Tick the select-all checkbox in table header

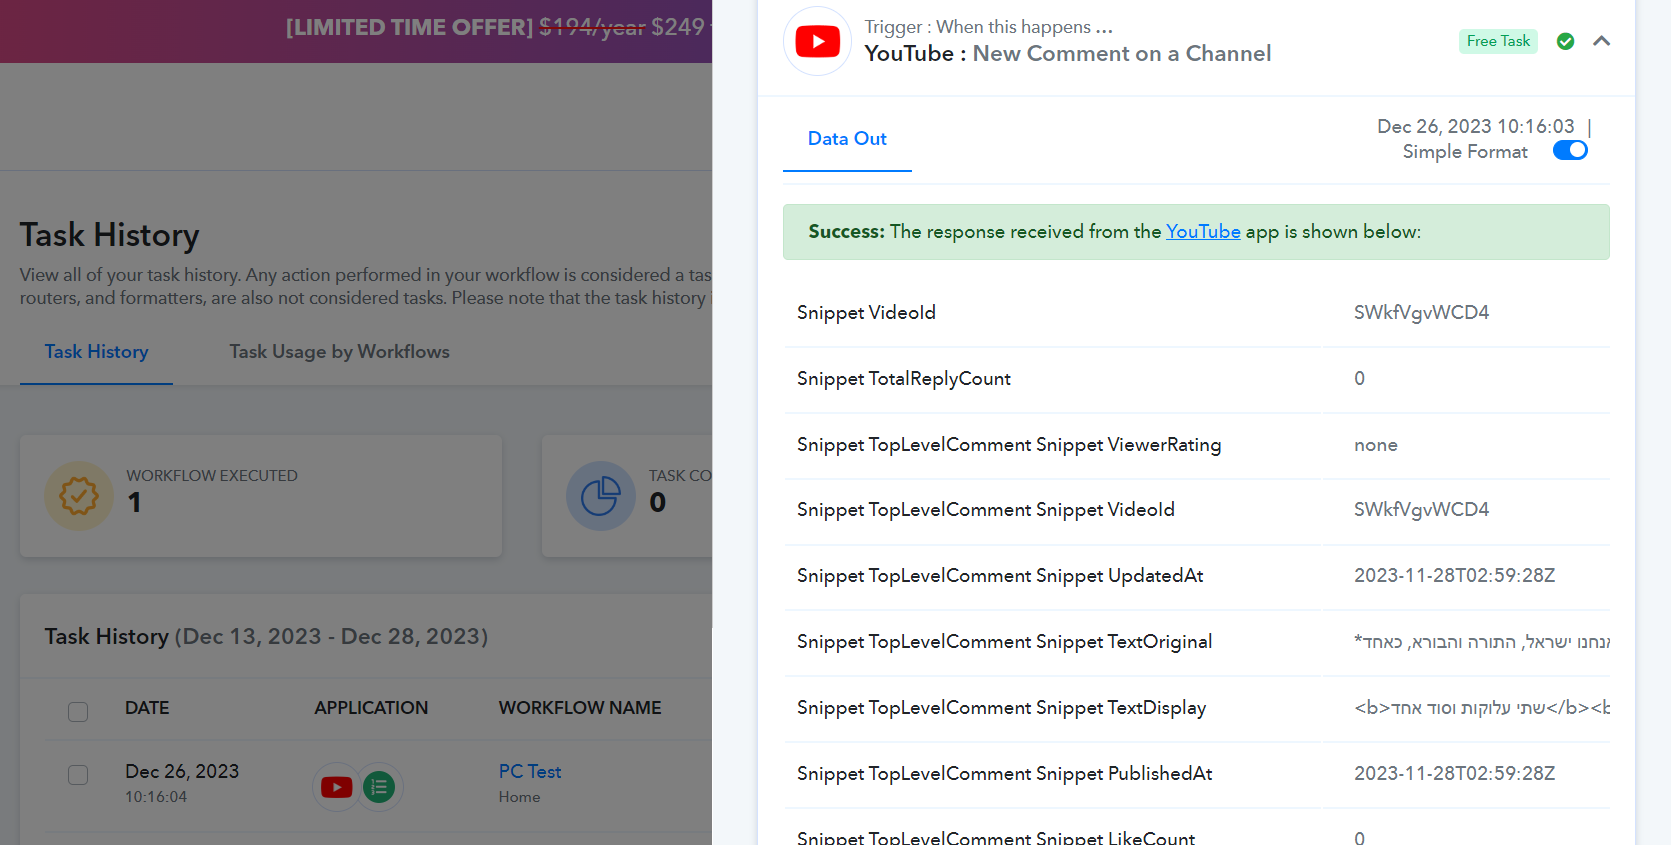click(x=78, y=712)
